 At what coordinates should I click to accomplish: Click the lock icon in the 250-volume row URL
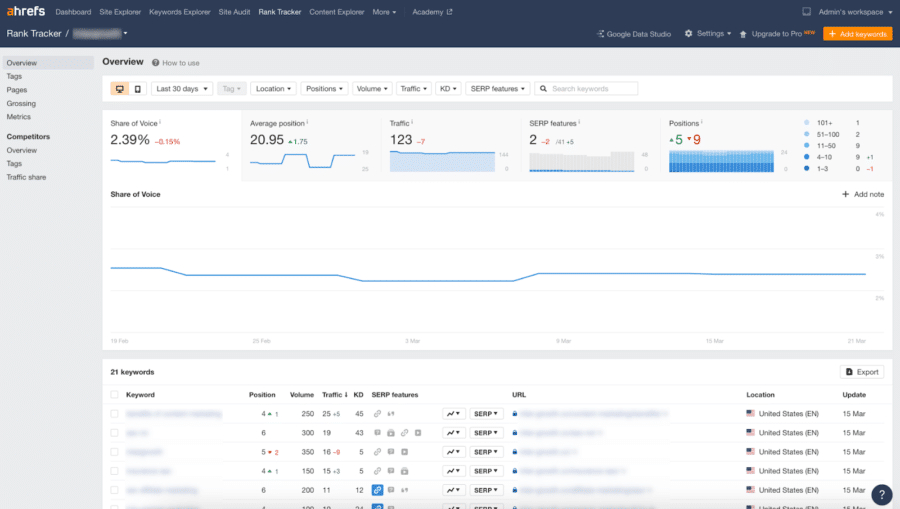click(x=515, y=413)
